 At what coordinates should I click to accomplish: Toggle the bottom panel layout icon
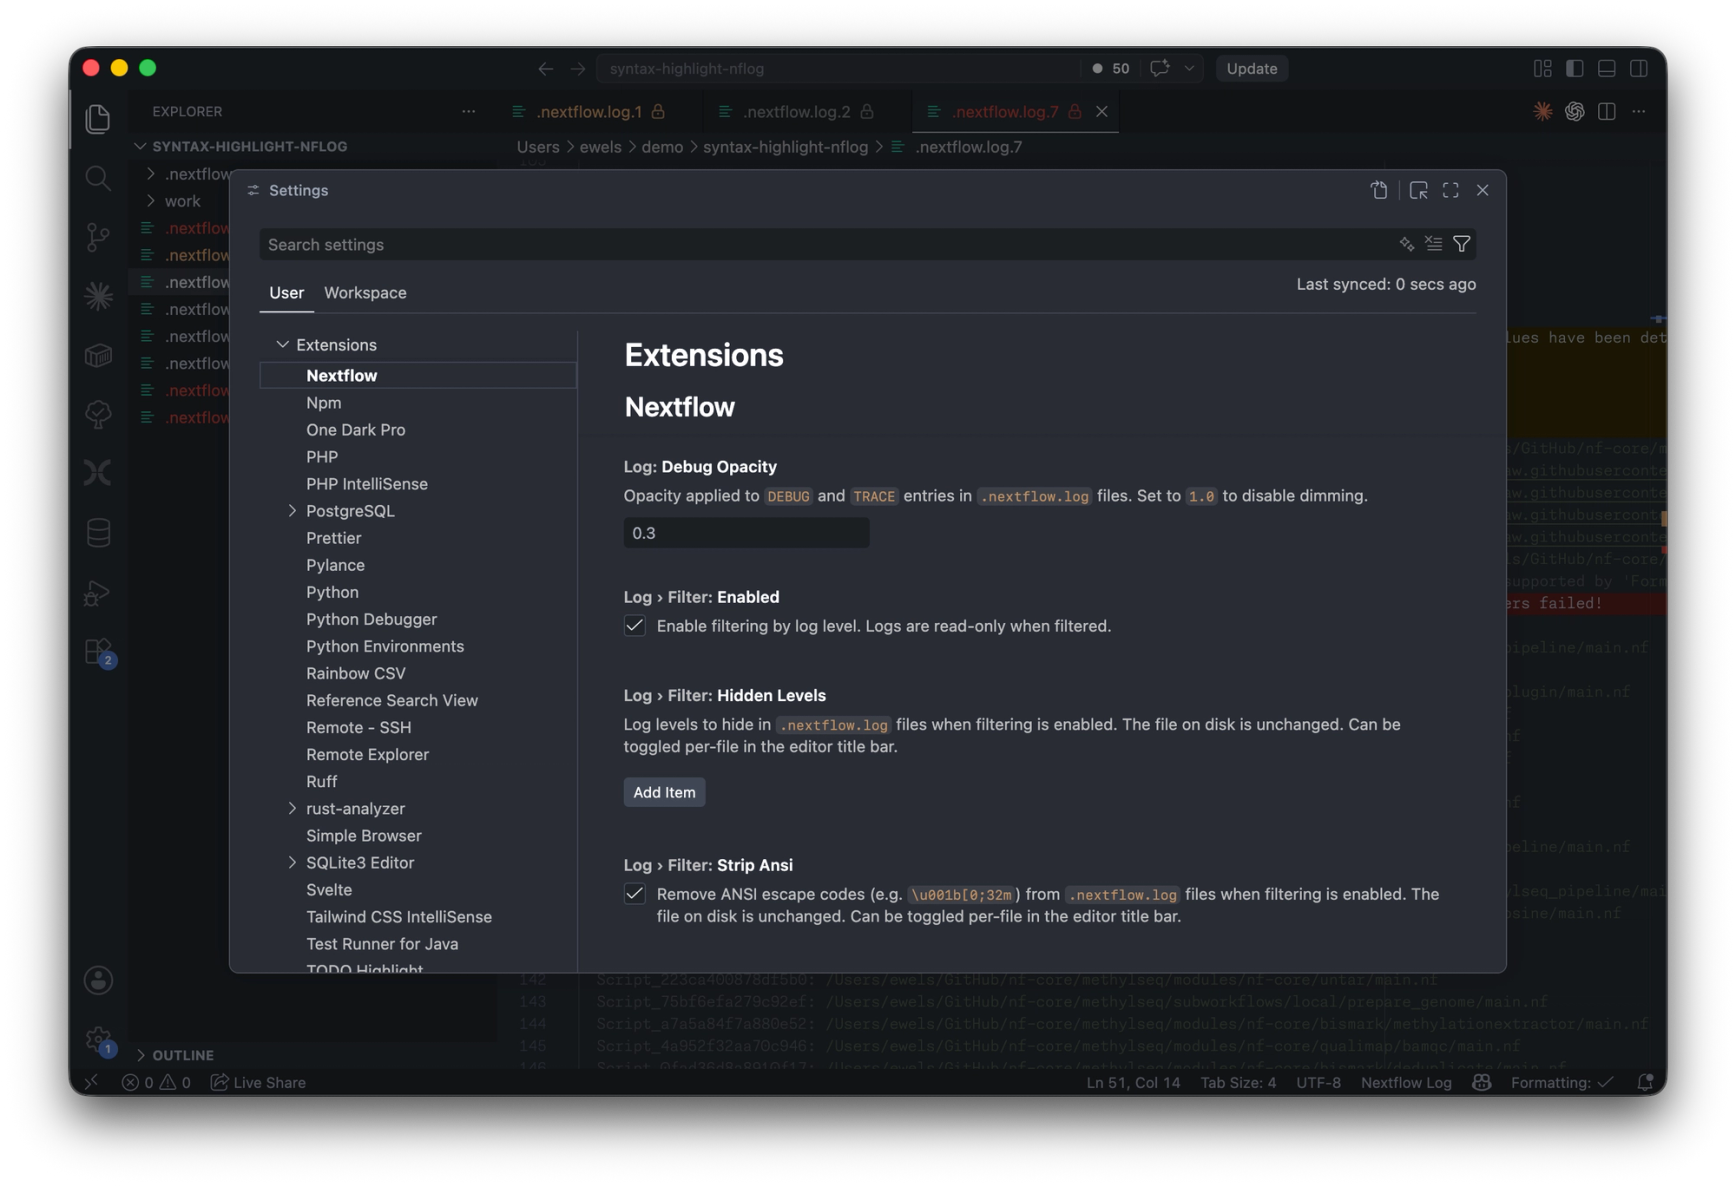point(1606,68)
